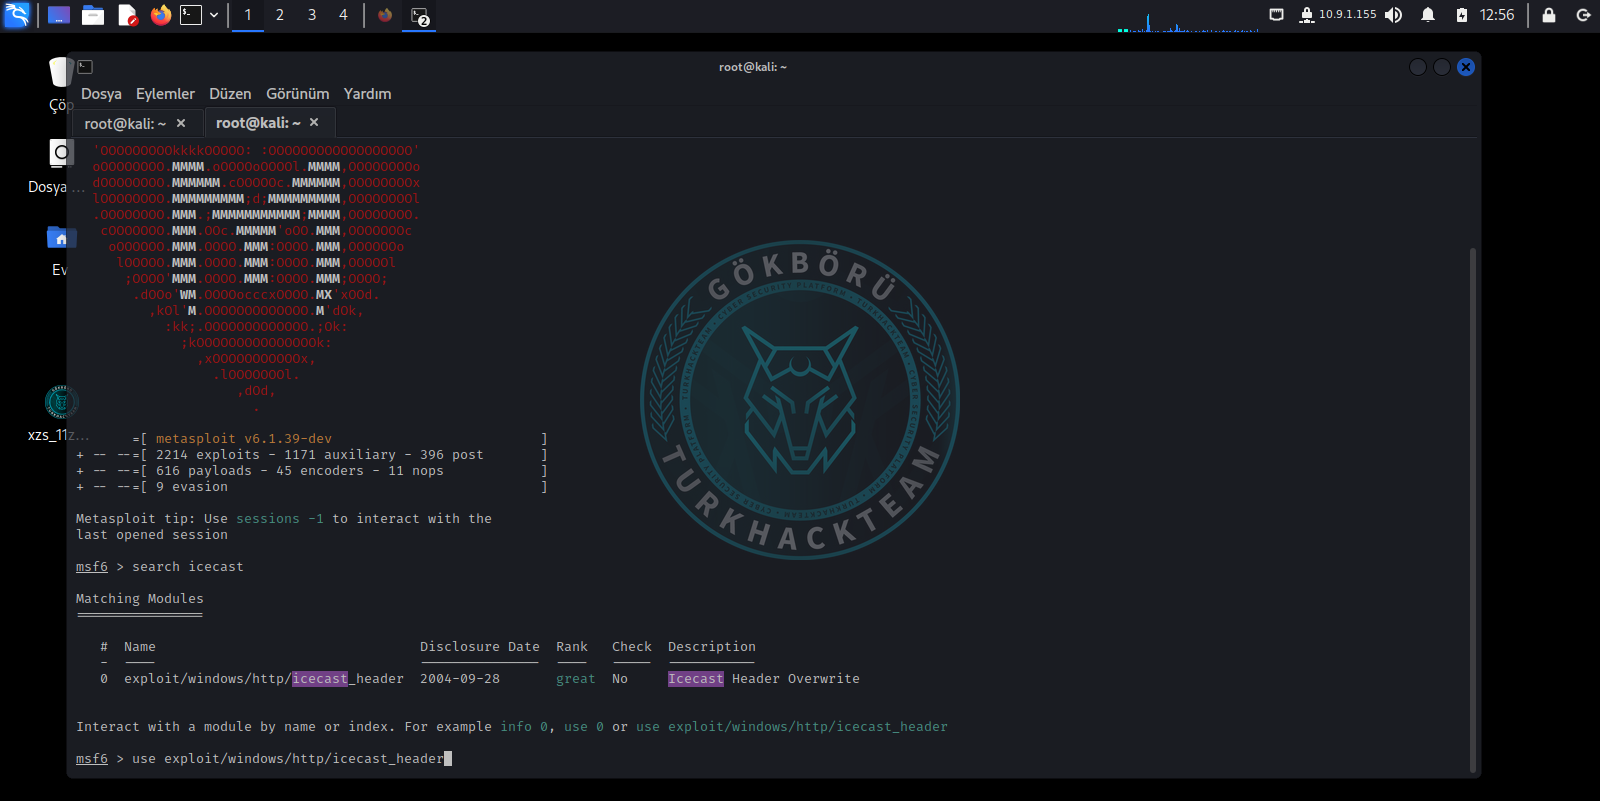The height and width of the screenshot is (801, 1600).
Task: Click the 'search icecast' command text
Action: point(188,567)
